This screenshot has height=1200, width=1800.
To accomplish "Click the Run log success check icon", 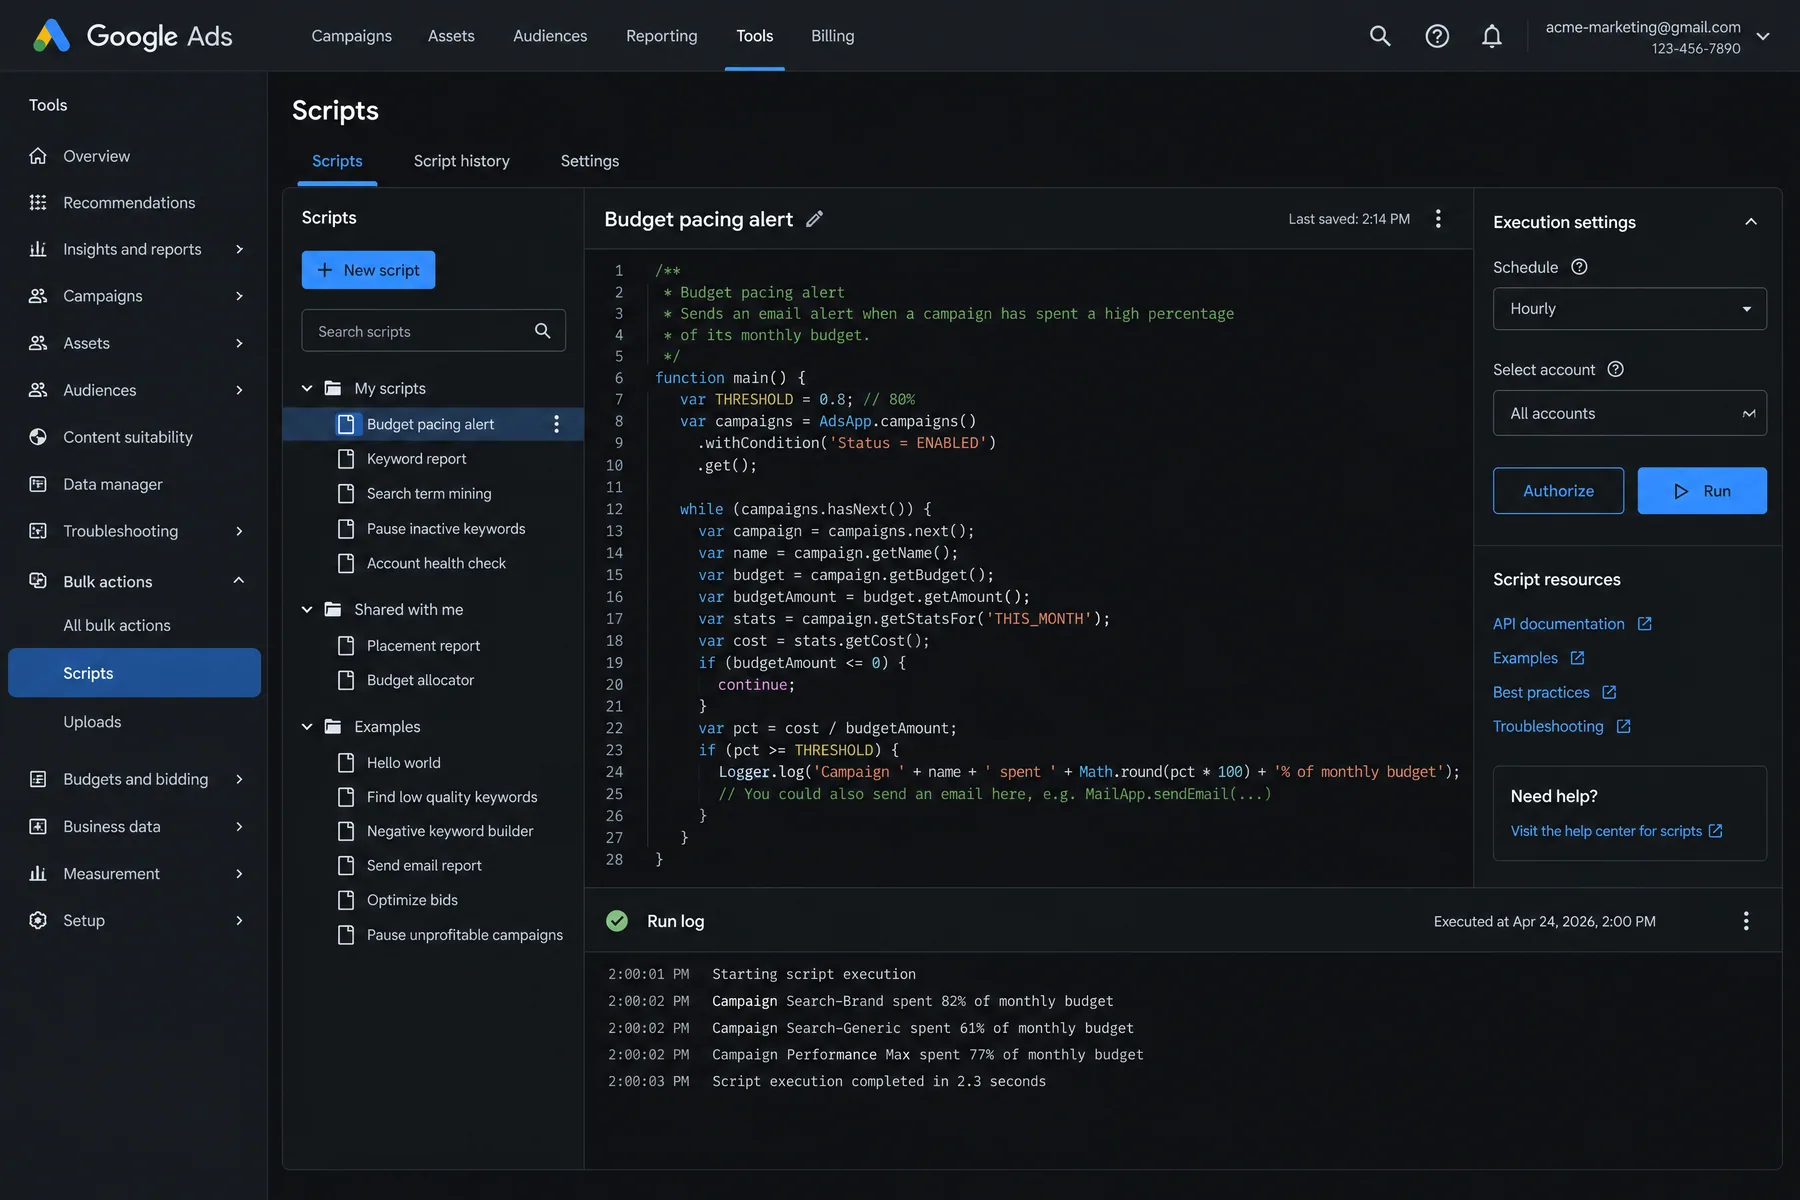I will pos(617,921).
